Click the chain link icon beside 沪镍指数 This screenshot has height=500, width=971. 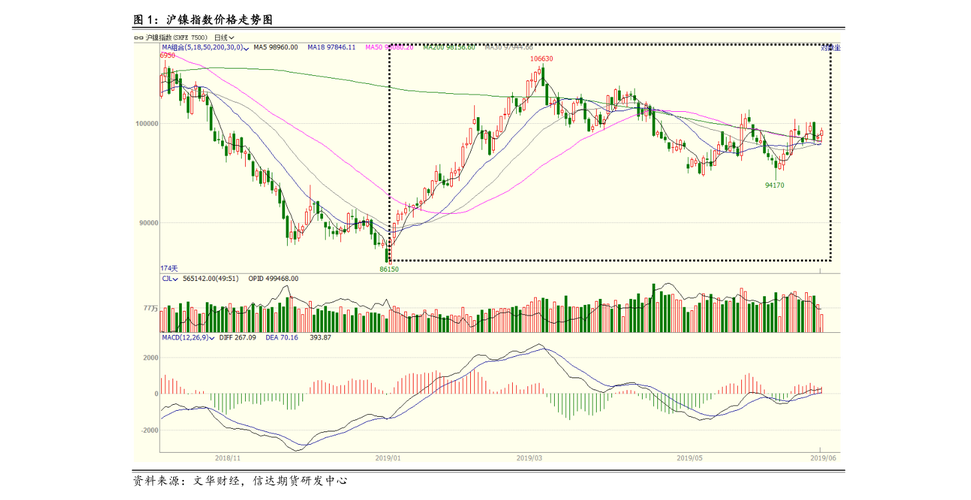tap(138, 37)
